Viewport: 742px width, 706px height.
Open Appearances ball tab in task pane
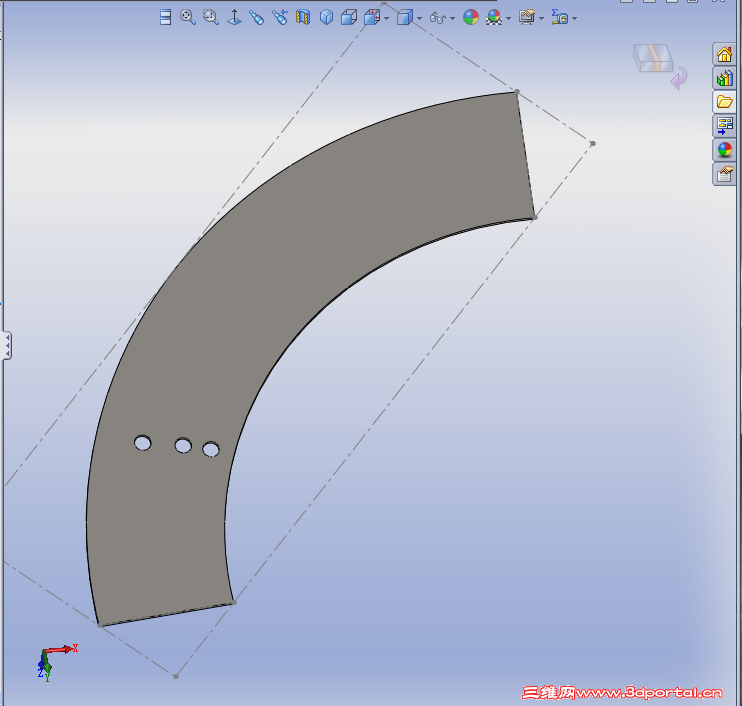(724, 150)
